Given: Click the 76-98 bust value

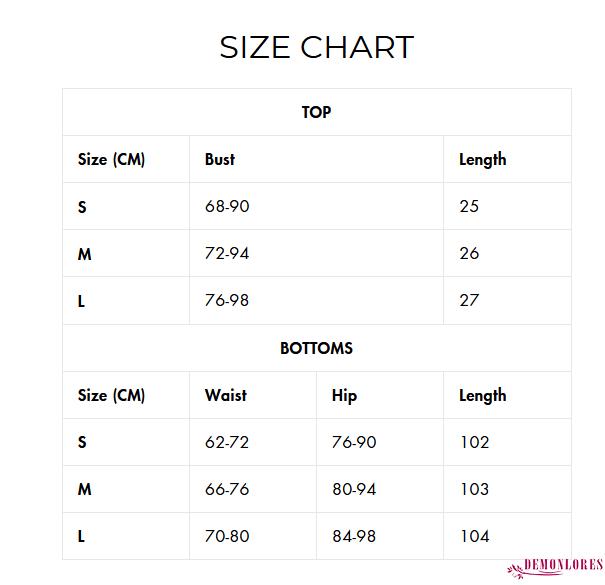Looking at the screenshot, I should tap(227, 300).
